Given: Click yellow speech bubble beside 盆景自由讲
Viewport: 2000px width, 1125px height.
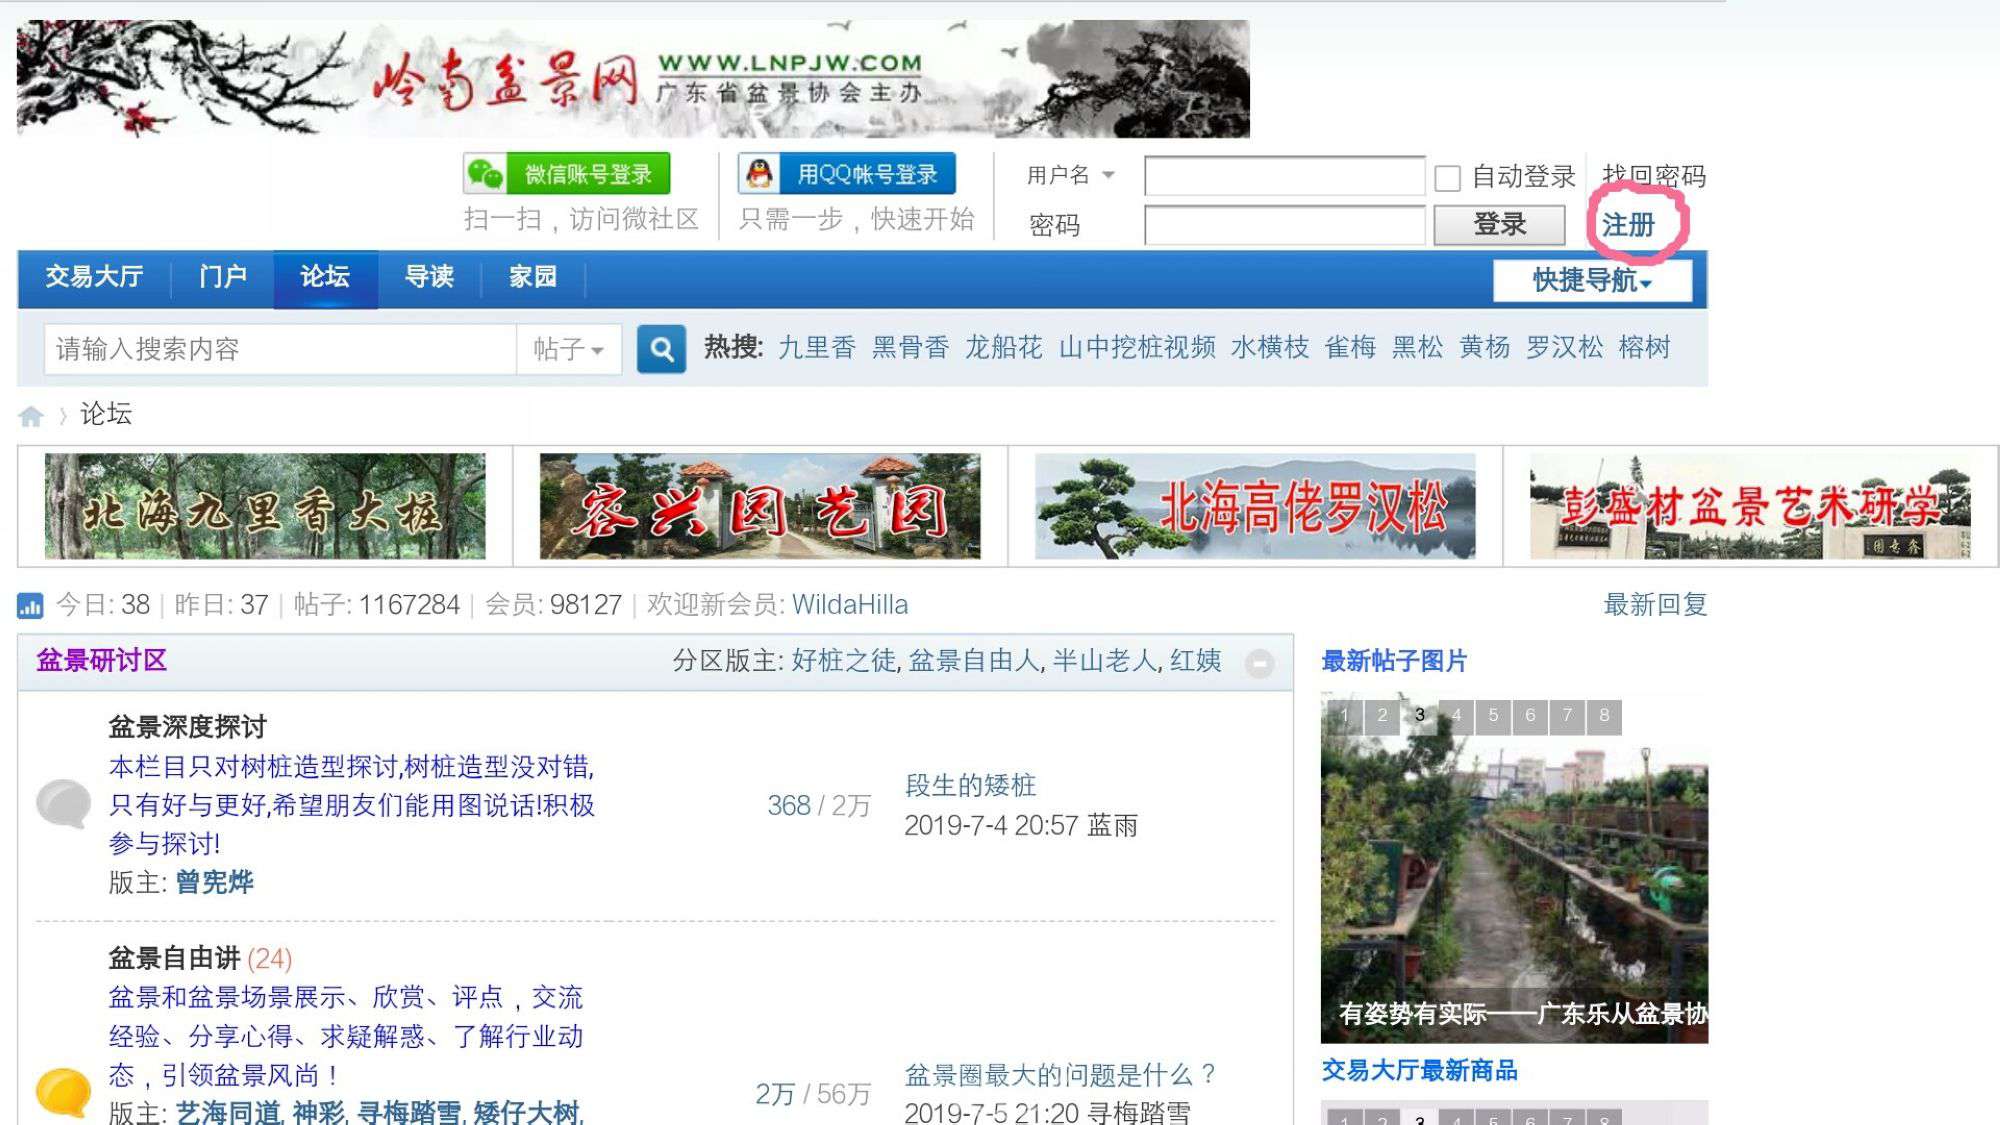Looking at the screenshot, I should pos(63,1091).
